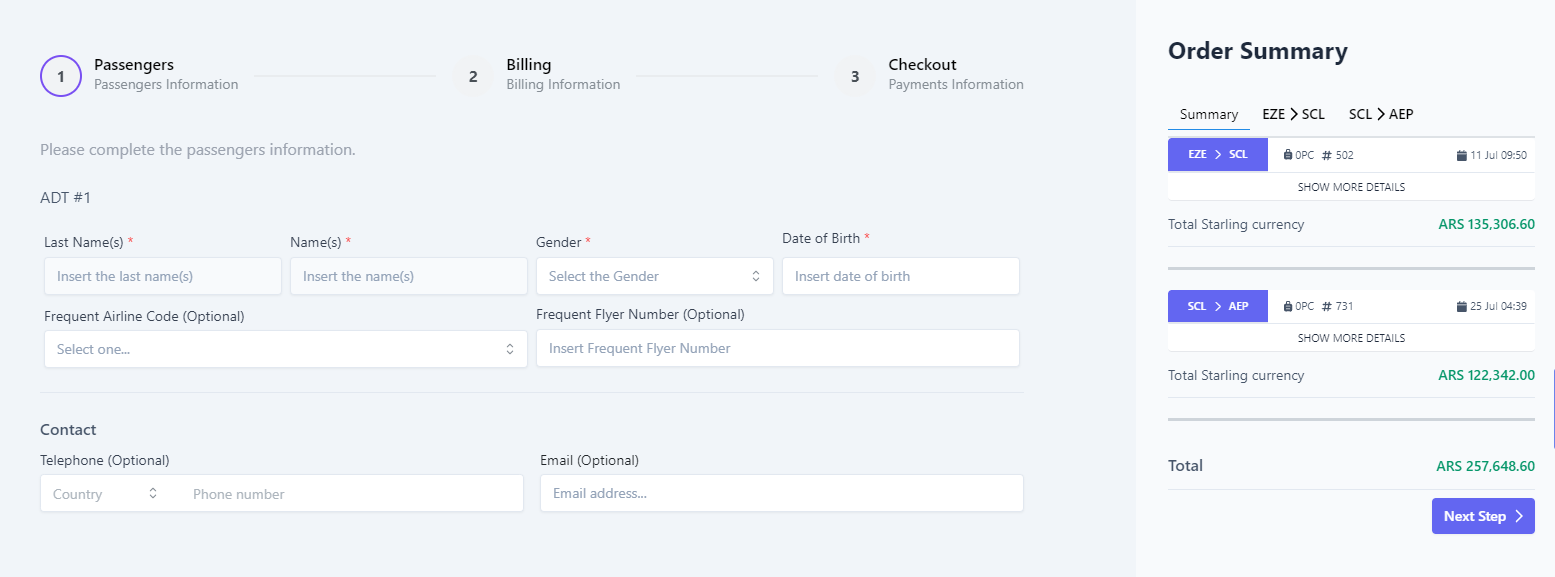This screenshot has width=1555, height=577.
Task: Switch to the Summary tab
Action: pos(1208,115)
